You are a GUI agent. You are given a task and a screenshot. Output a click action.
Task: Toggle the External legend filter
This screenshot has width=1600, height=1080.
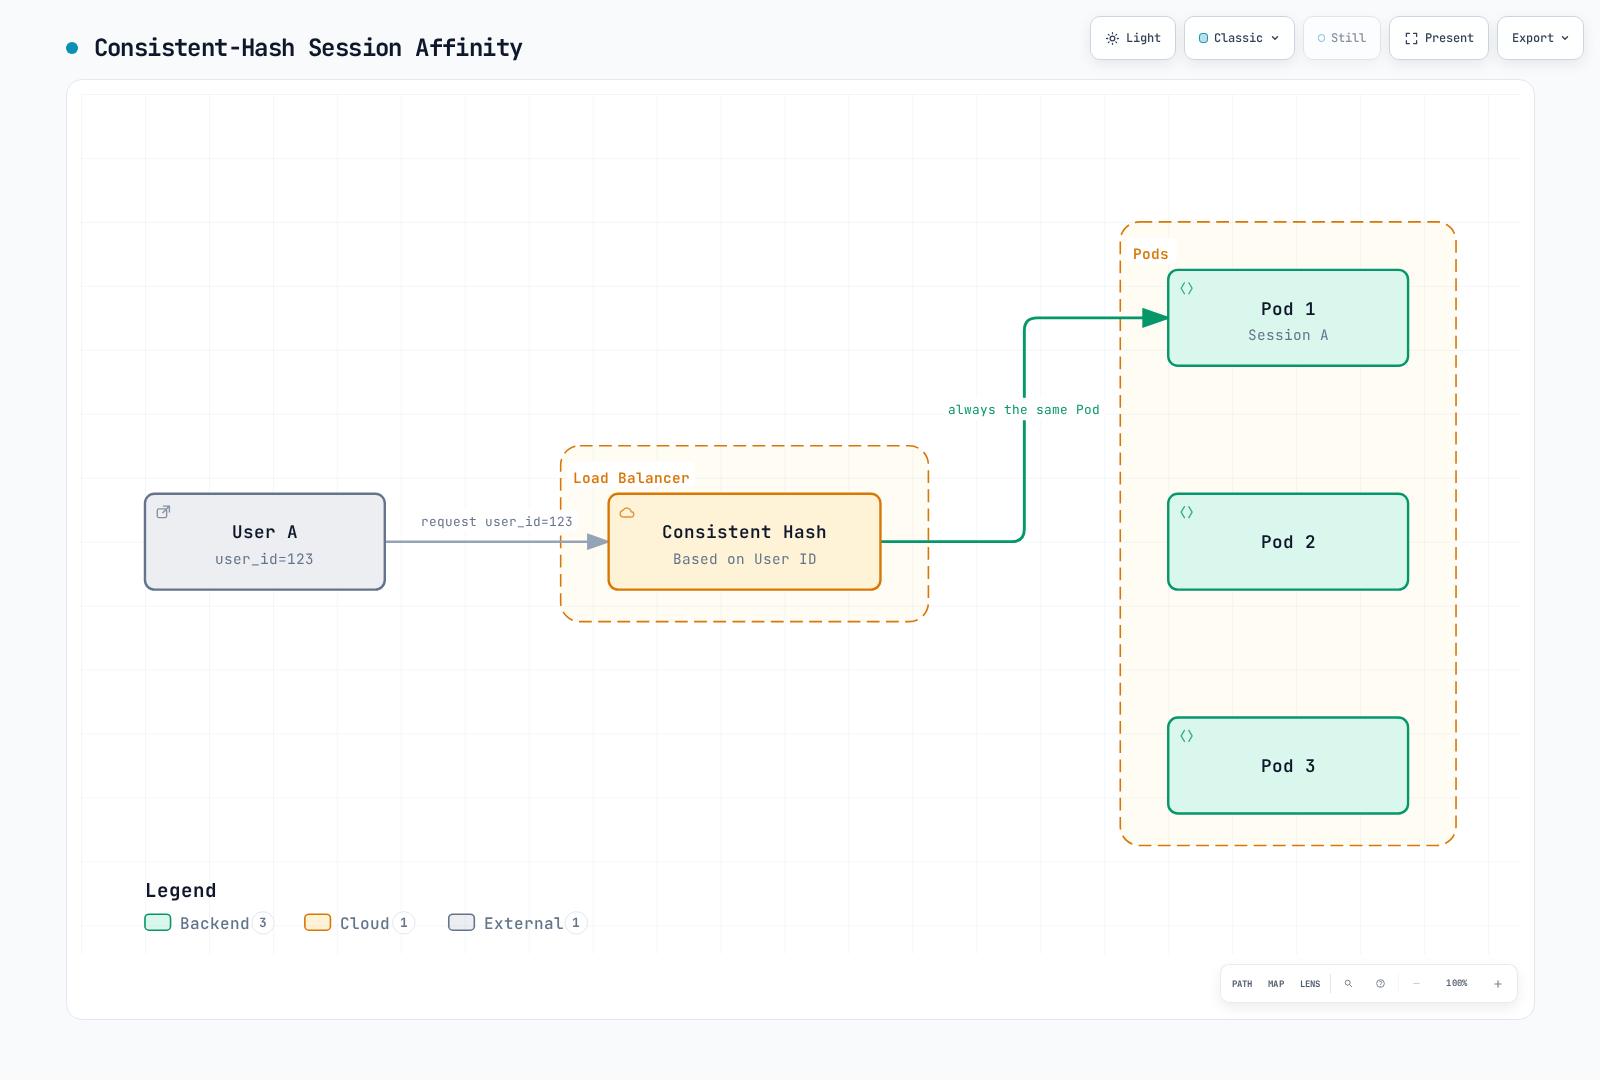518,923
